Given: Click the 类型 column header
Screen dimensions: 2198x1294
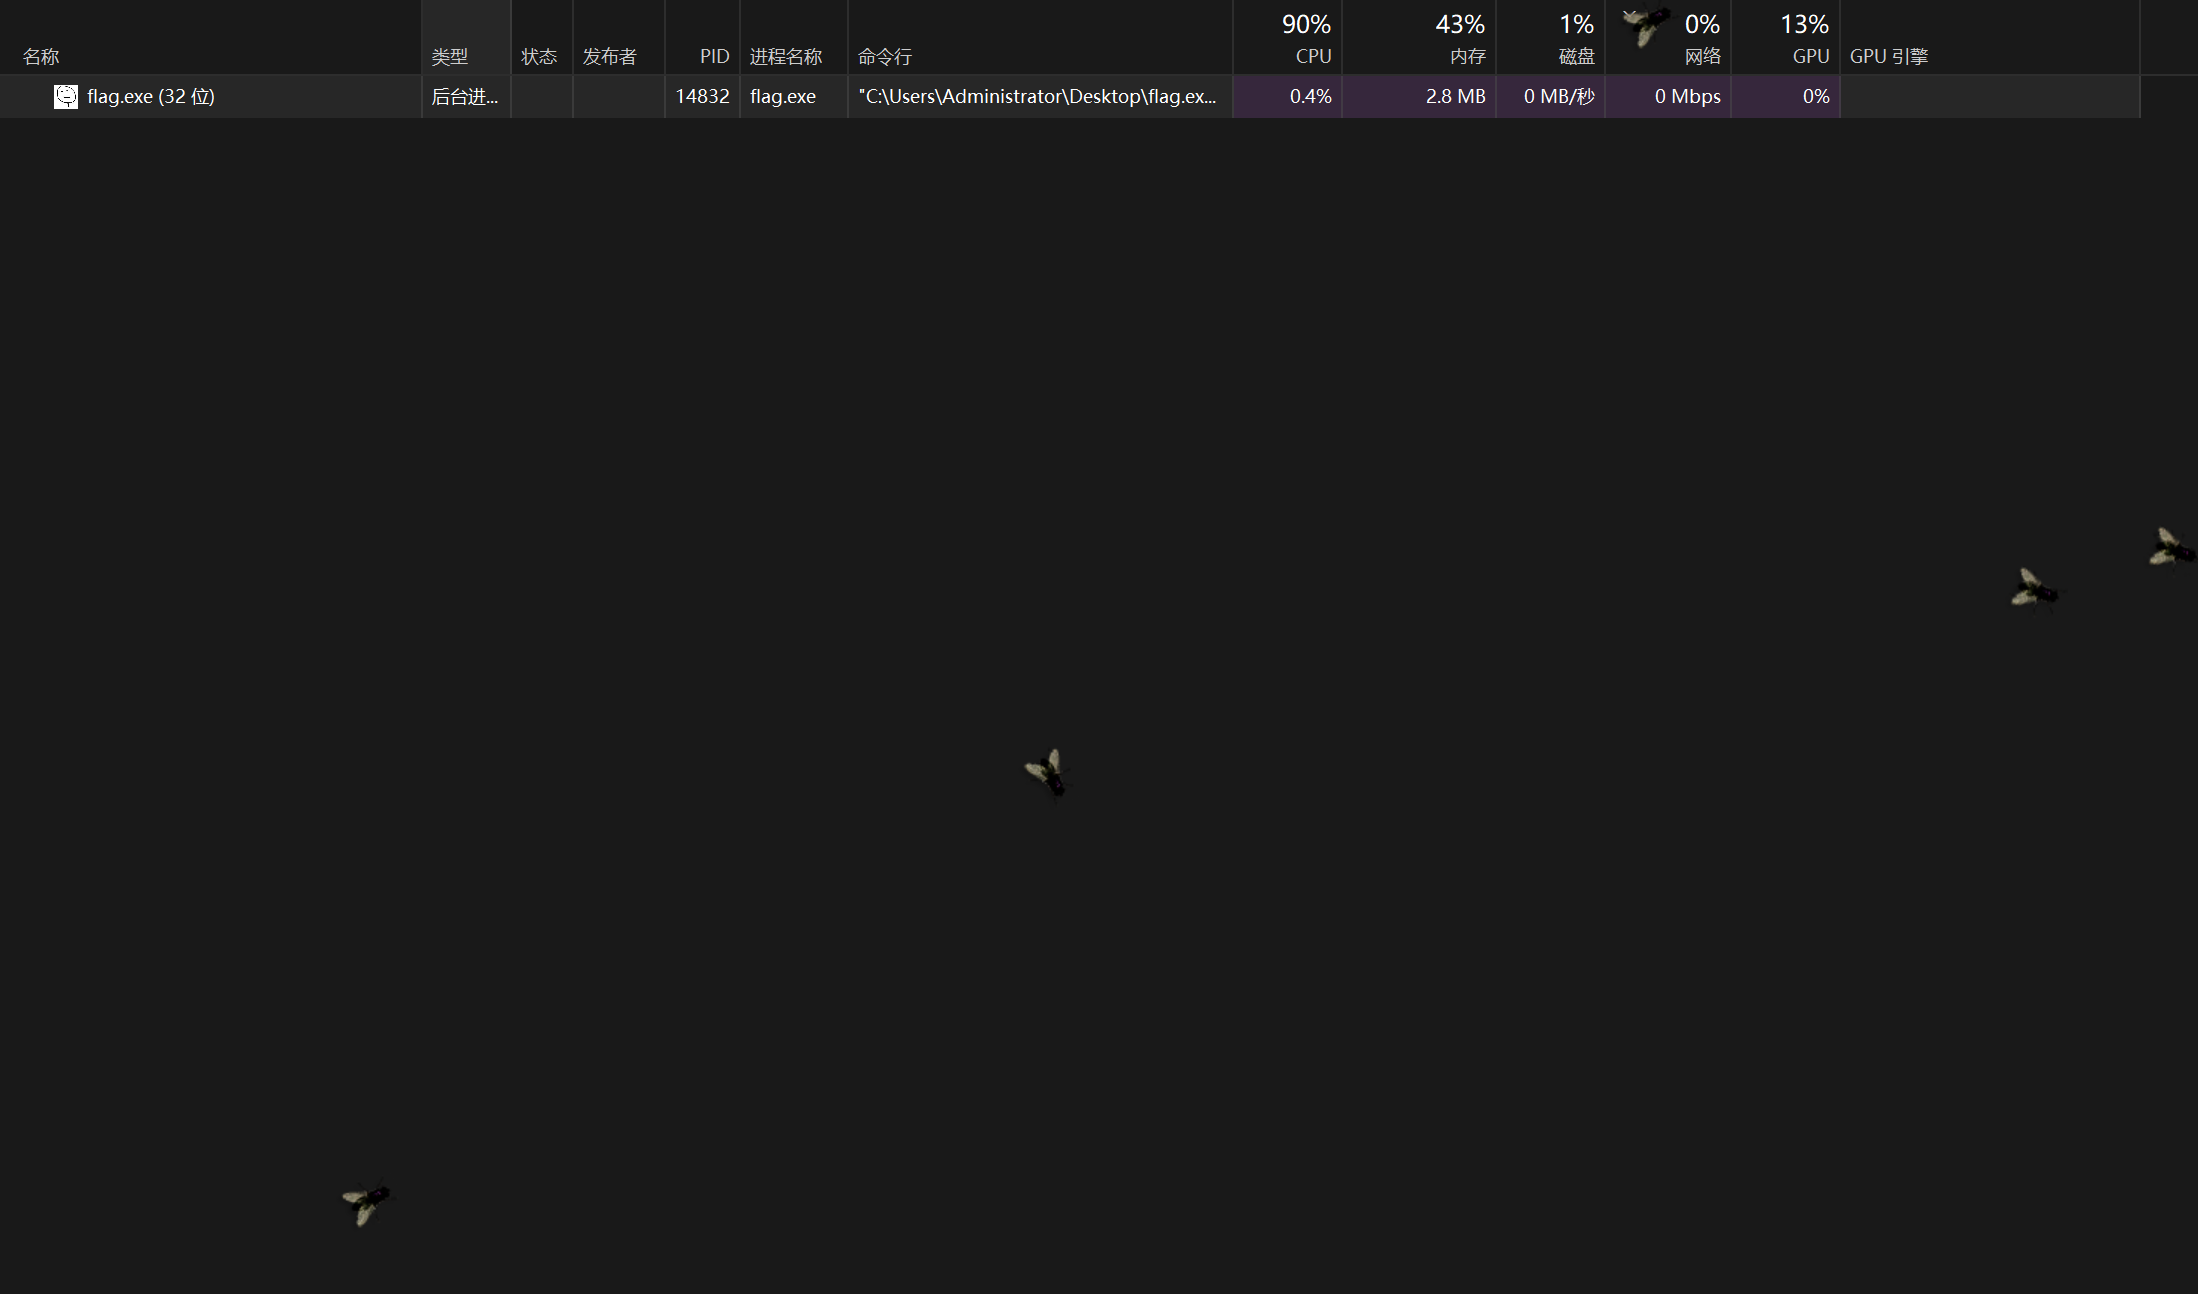Looking at the screenshot, I should pyautogui.click(x=450, y=56).
